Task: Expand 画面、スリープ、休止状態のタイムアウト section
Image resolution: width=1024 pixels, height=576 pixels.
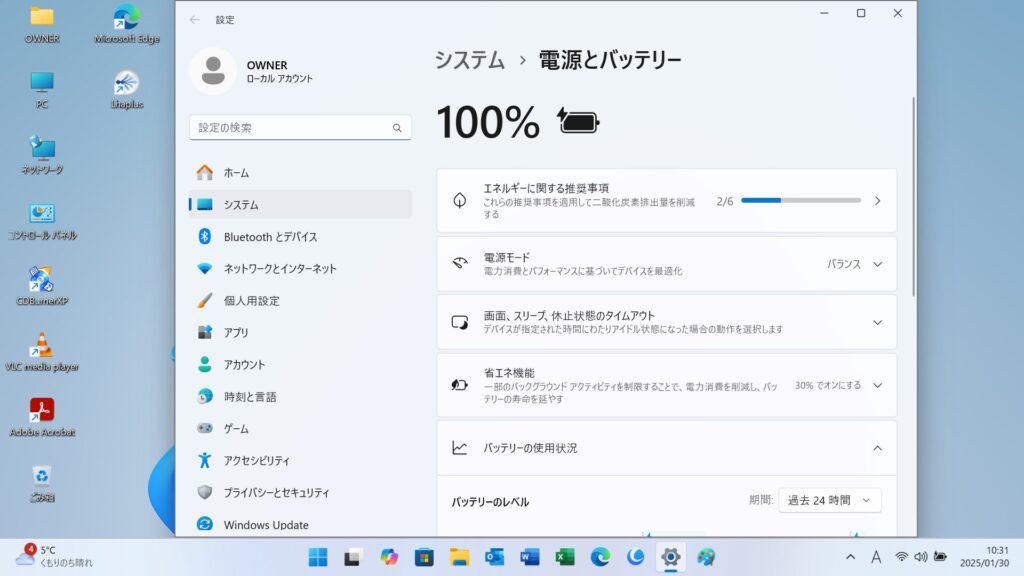Action: 877,322
